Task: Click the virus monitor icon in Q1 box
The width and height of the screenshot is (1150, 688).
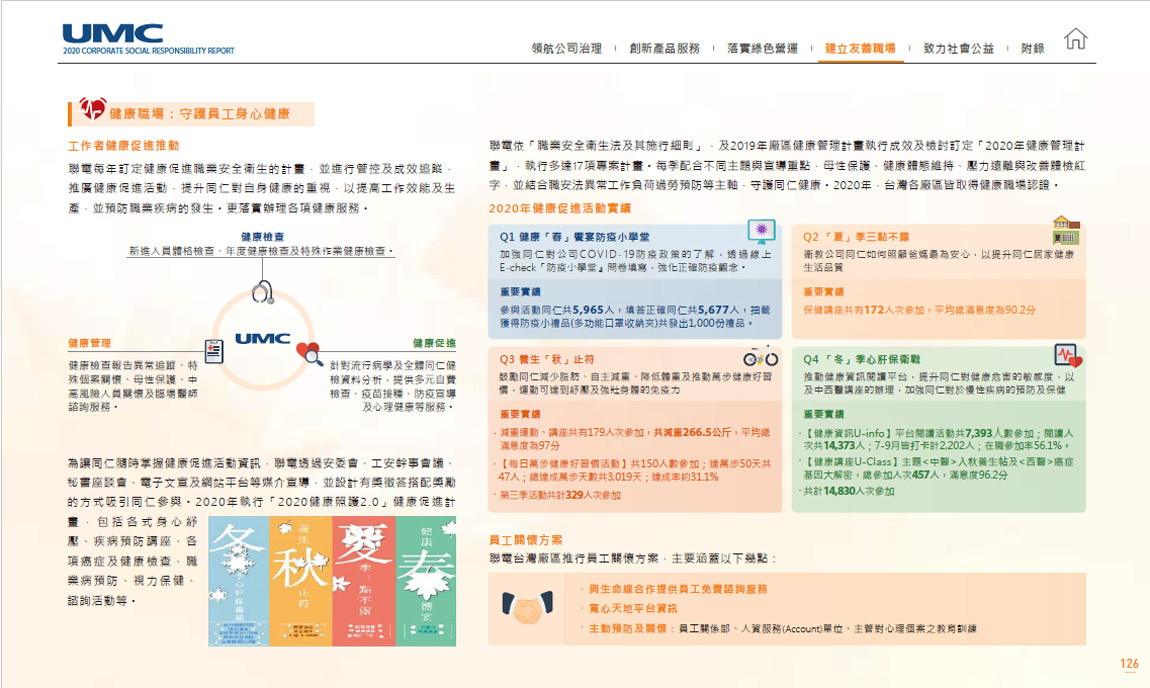Action: (x=763, y=232)
